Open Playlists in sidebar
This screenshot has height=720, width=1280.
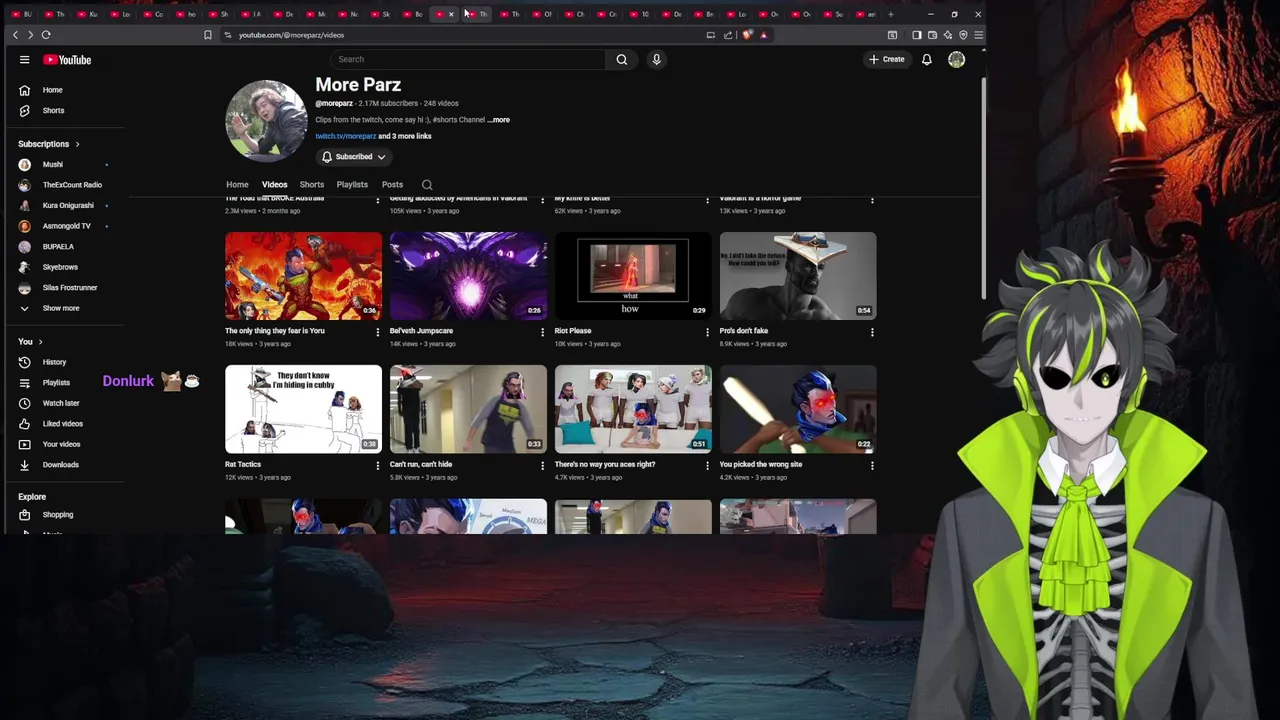tap(56, 383)
